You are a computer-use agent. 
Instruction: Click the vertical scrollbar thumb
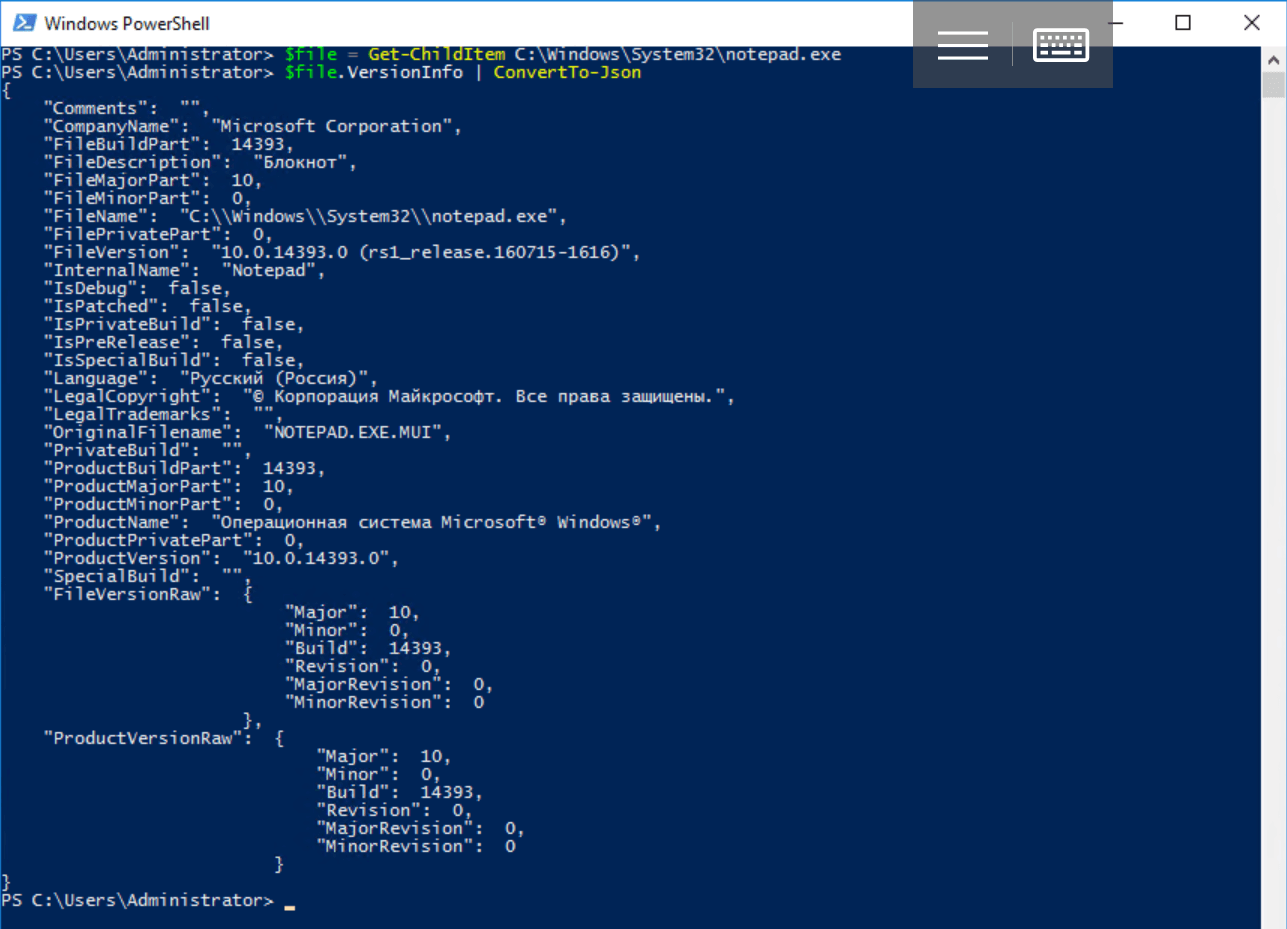(x=1272, y=86)
